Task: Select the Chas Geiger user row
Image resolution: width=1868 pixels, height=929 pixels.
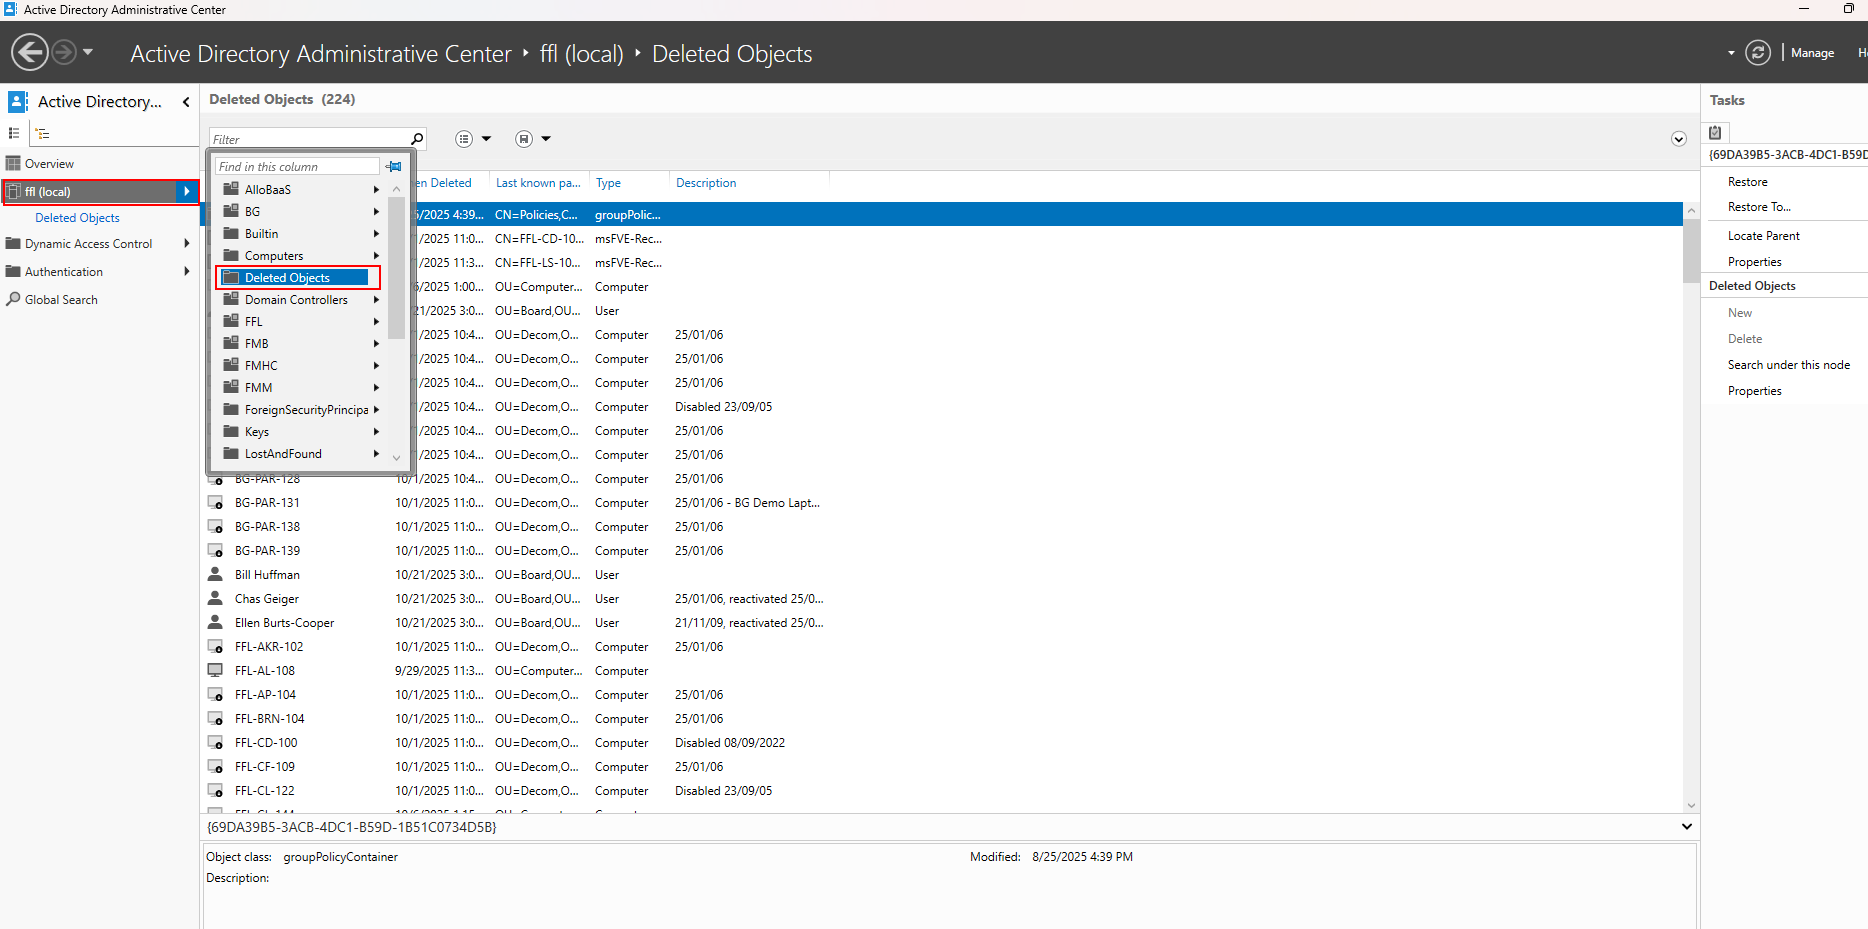Action: click(944, 599)
